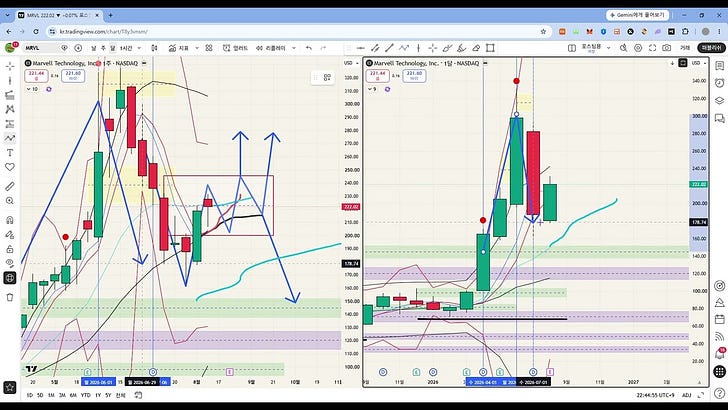Select the ruler measure tool in sidebar
This screenshot has height=410, width=728.
10,186
